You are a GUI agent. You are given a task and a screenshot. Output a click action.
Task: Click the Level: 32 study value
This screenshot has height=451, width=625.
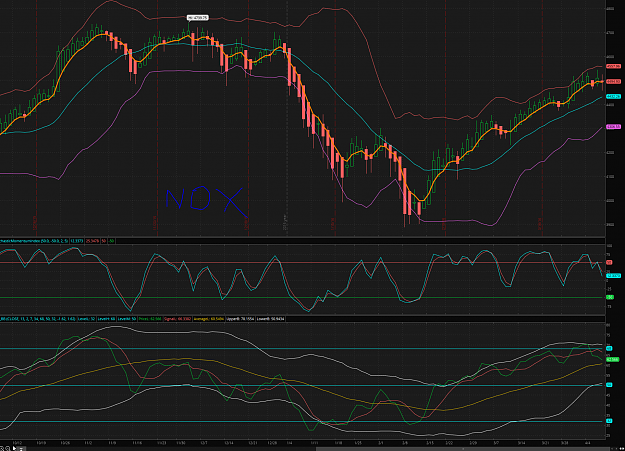[86, 319]
